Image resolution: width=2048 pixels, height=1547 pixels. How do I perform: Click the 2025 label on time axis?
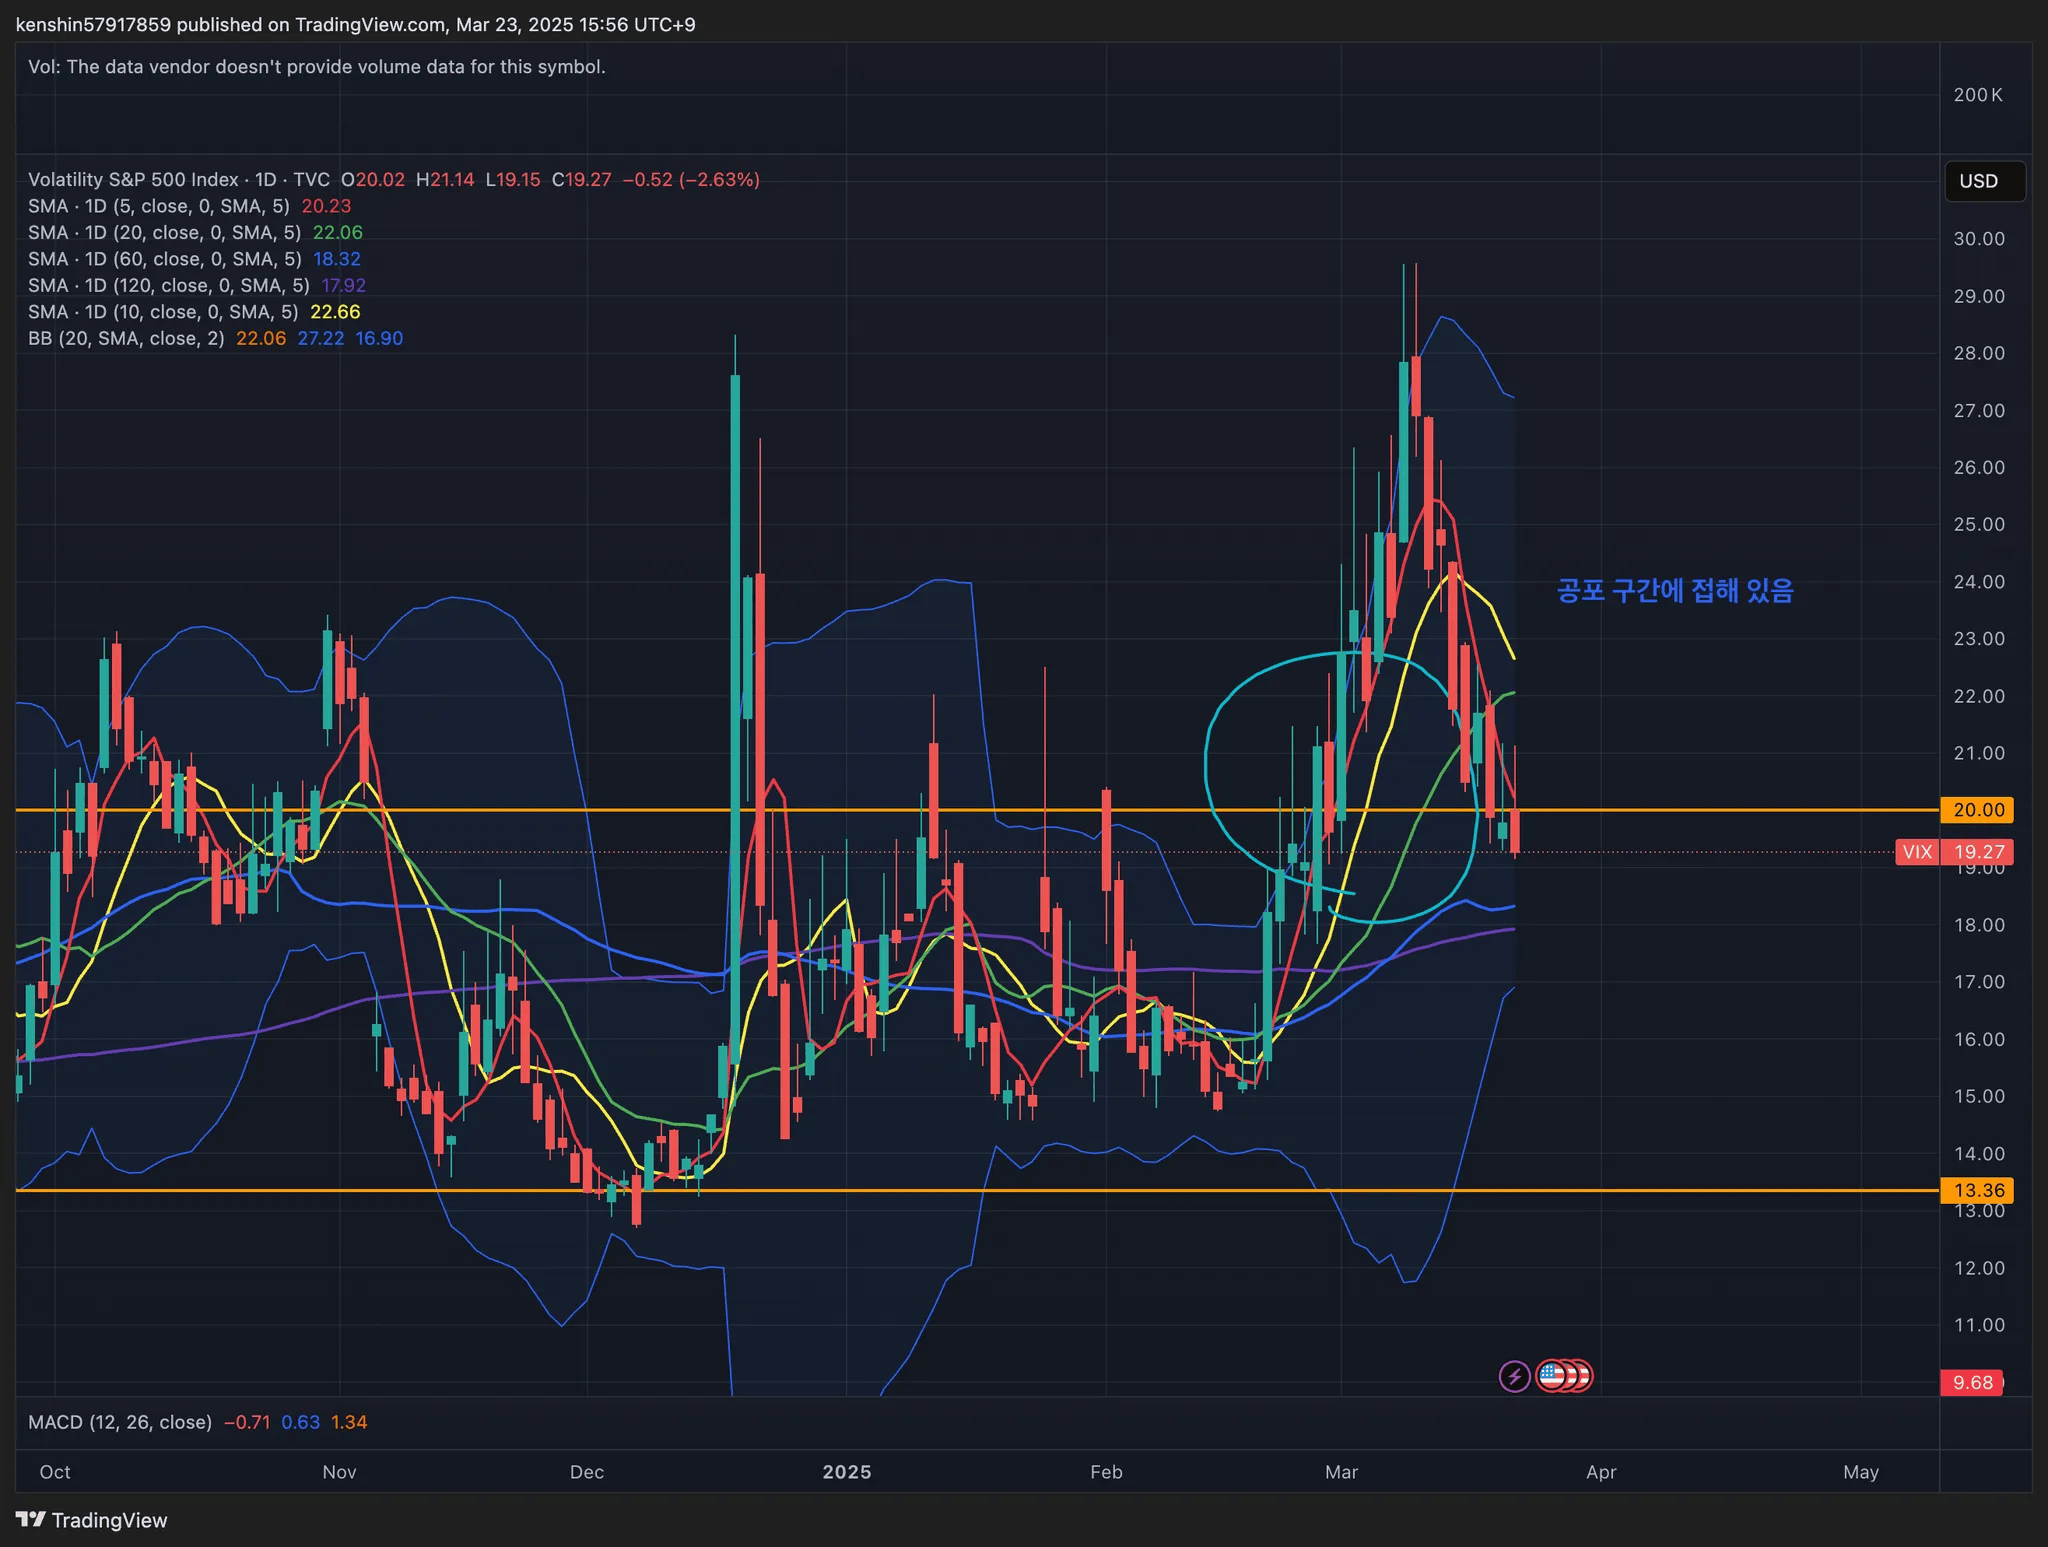847,1472
